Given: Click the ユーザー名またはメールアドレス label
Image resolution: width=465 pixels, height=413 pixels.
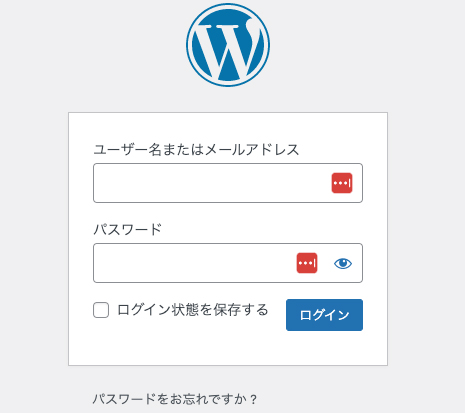Looking at the screenshot, I should pyautogui.click(x=196, y=150).
